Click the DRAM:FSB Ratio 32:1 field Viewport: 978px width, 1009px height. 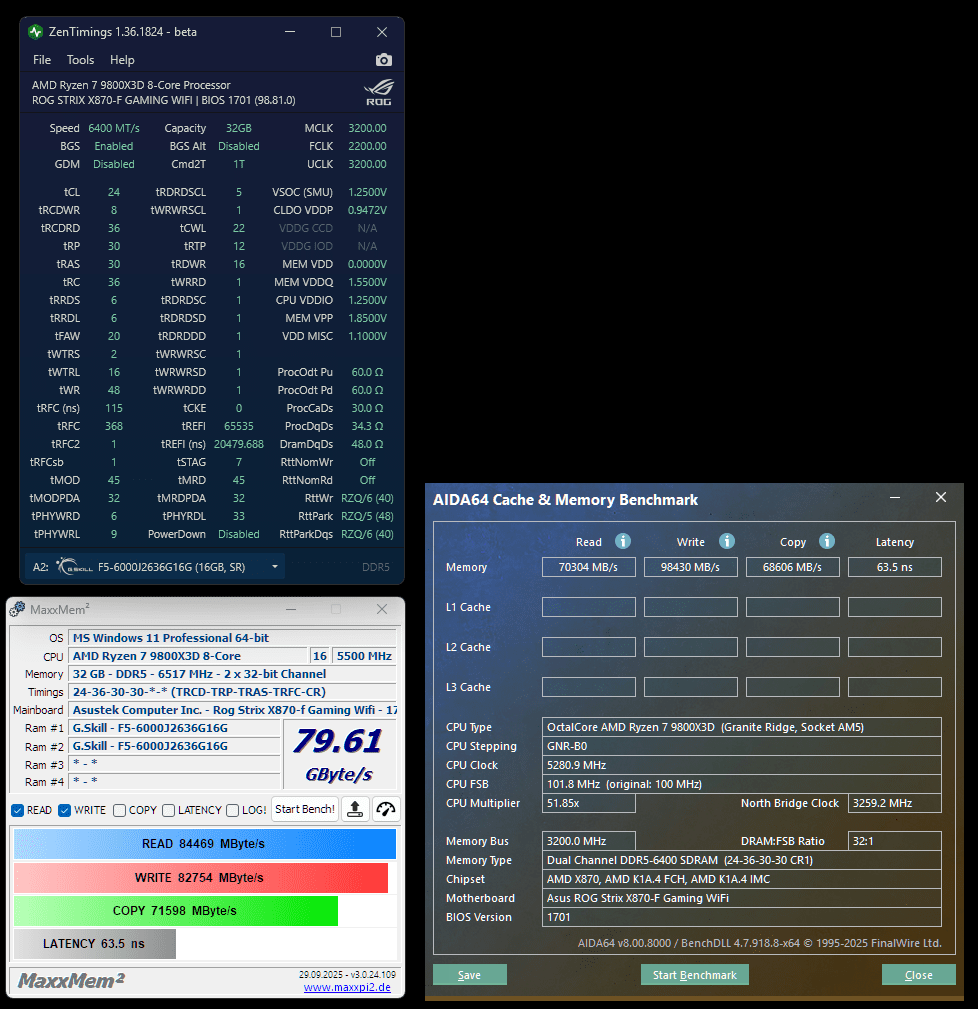click(894, 841)
